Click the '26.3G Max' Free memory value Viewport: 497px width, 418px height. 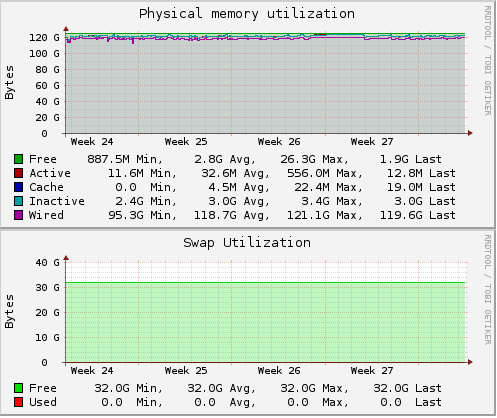[x=314, y=159]
